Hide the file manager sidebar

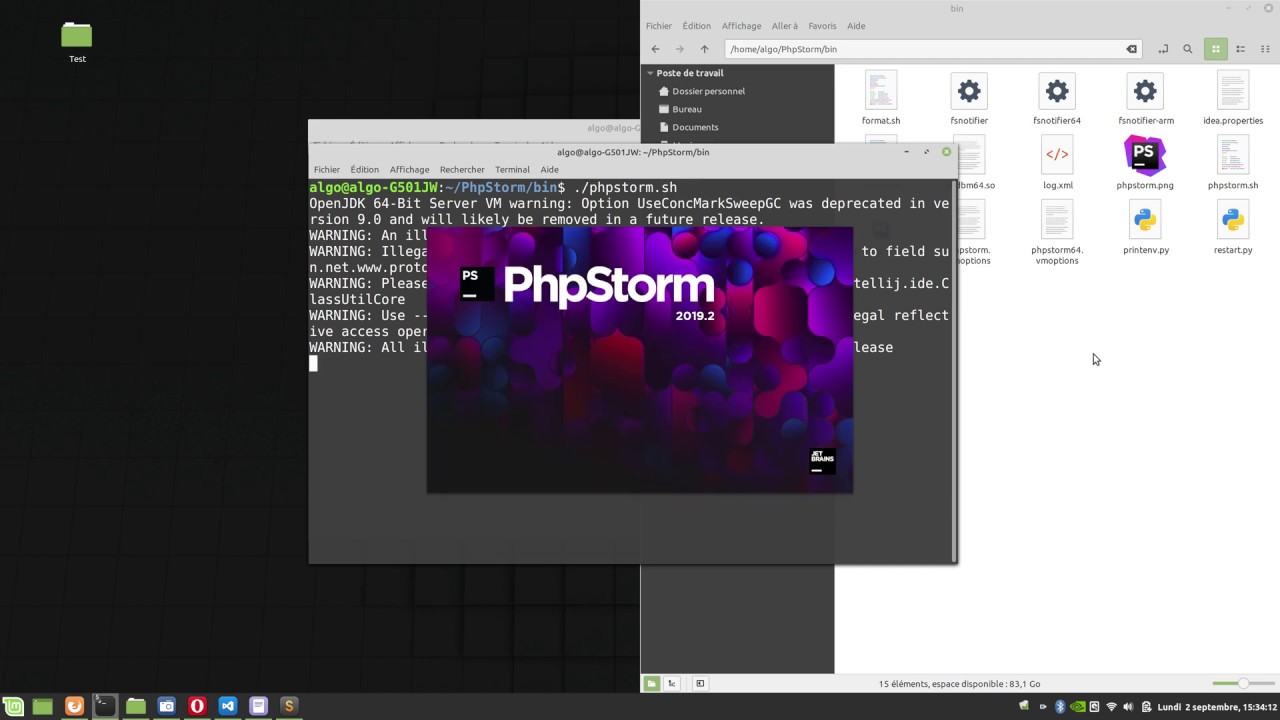point(700,684)
